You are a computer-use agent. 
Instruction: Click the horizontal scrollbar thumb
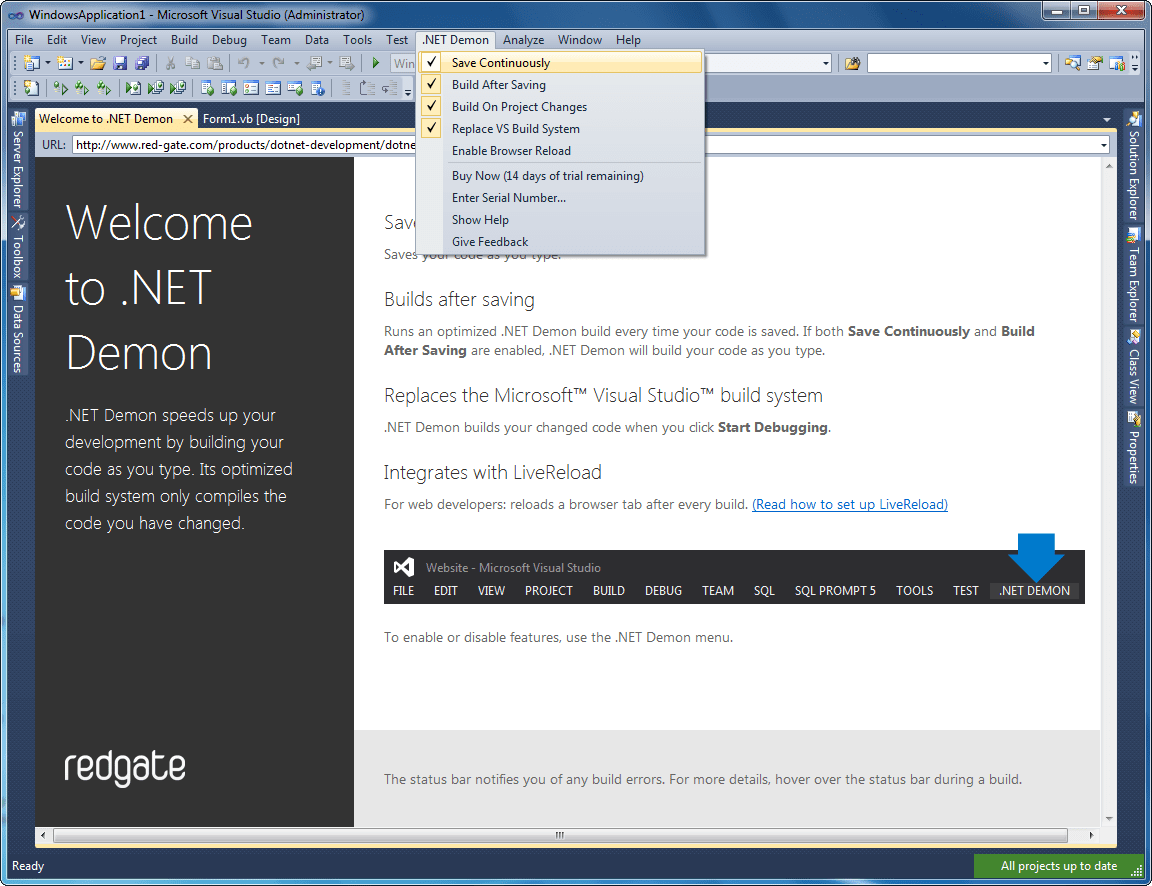(560, 835)
